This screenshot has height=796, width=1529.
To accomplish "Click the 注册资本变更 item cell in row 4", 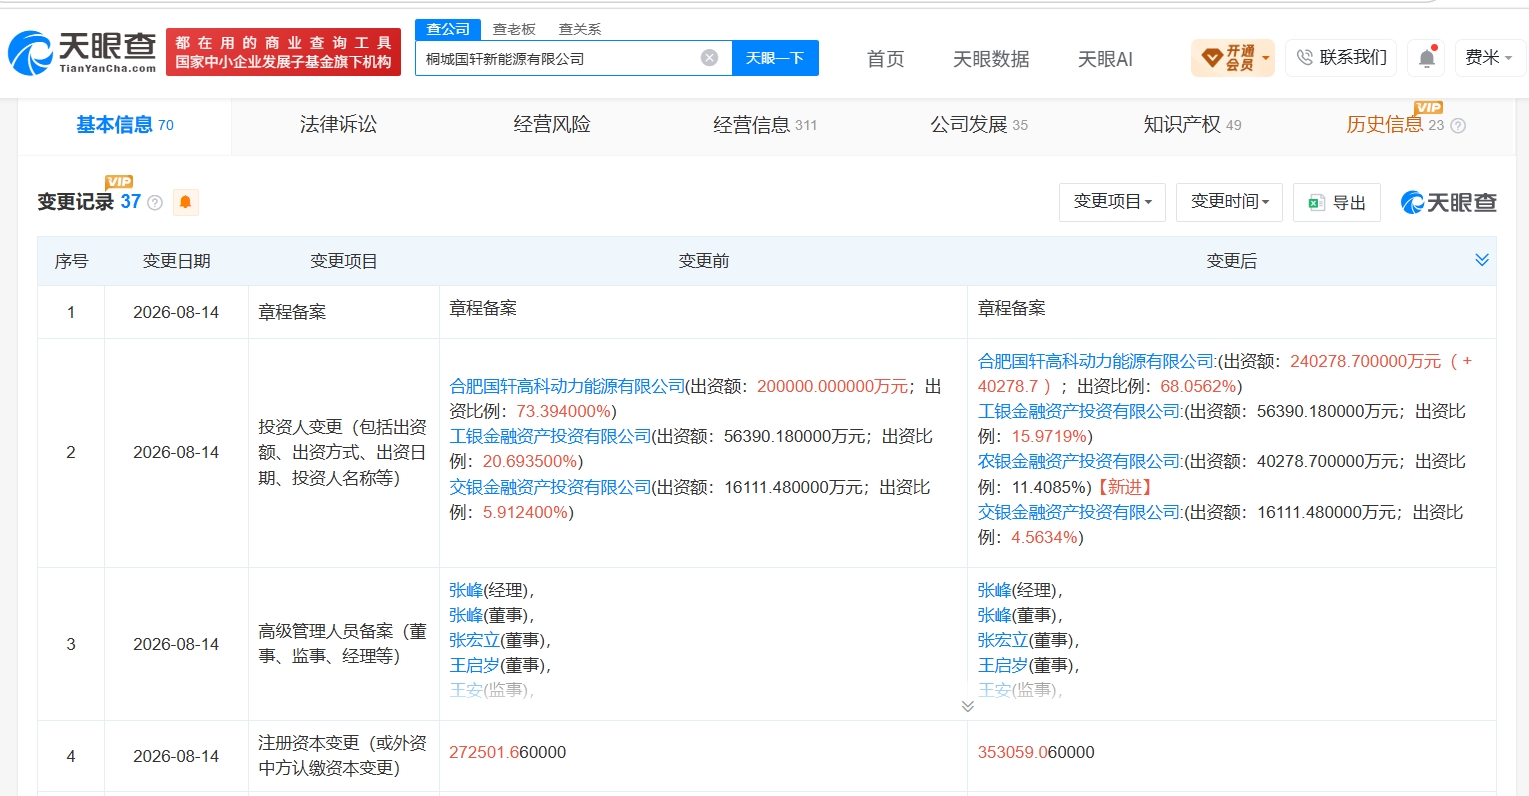I will point(343,756).
